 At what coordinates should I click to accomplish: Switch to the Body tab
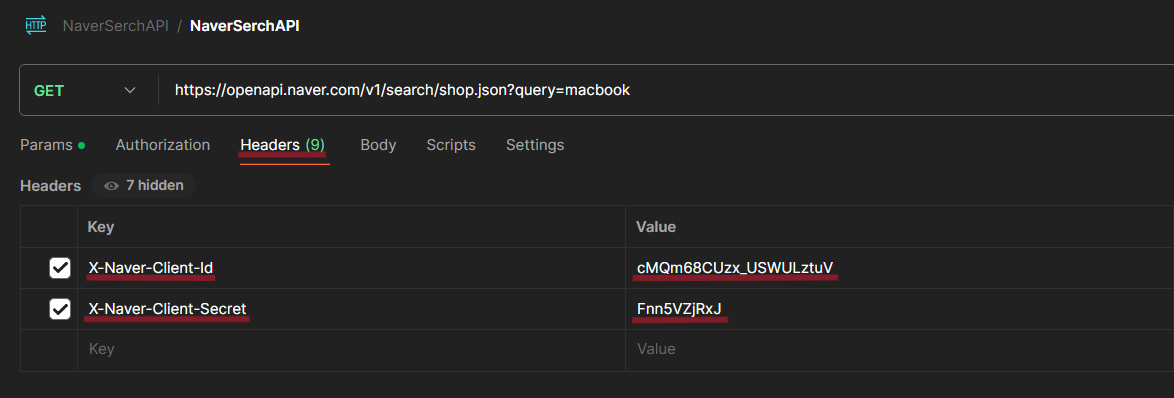(x=378, y=145)
